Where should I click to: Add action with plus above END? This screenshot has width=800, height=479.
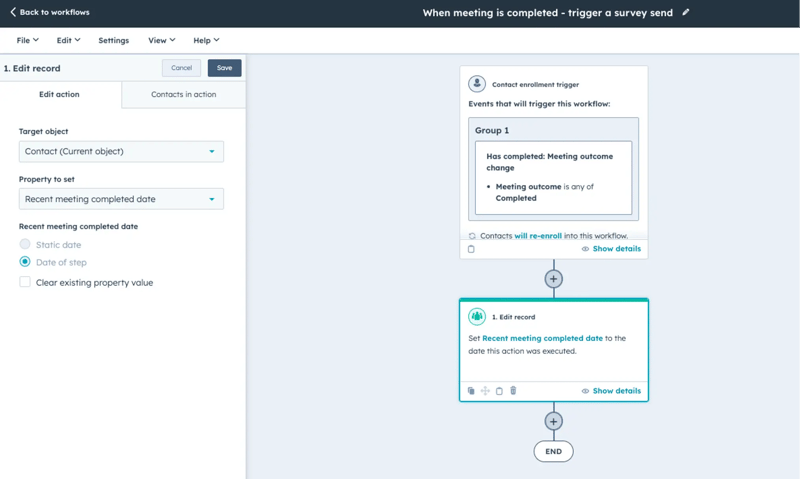pos(554,421)
